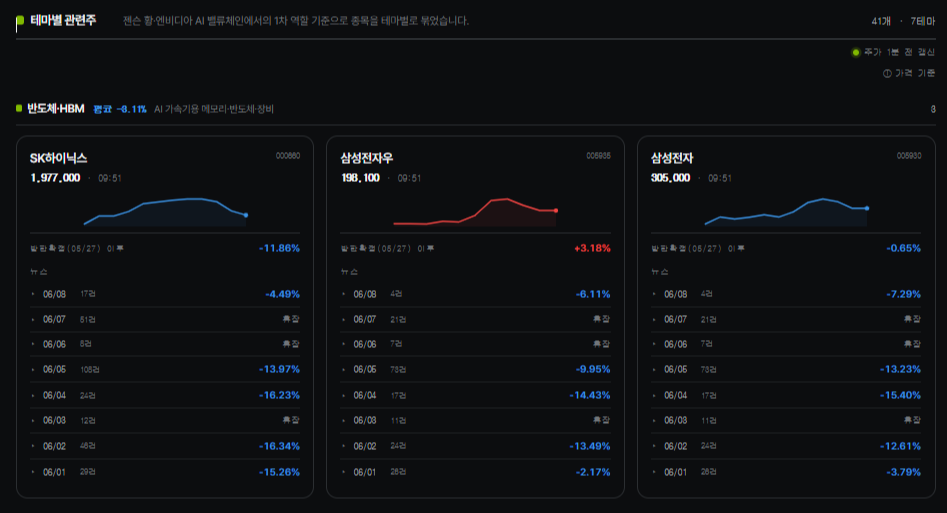Click the 반도체·HBM theme heading
The width and height of the screenshot is (947, 513).
click(x=56, y=109)
